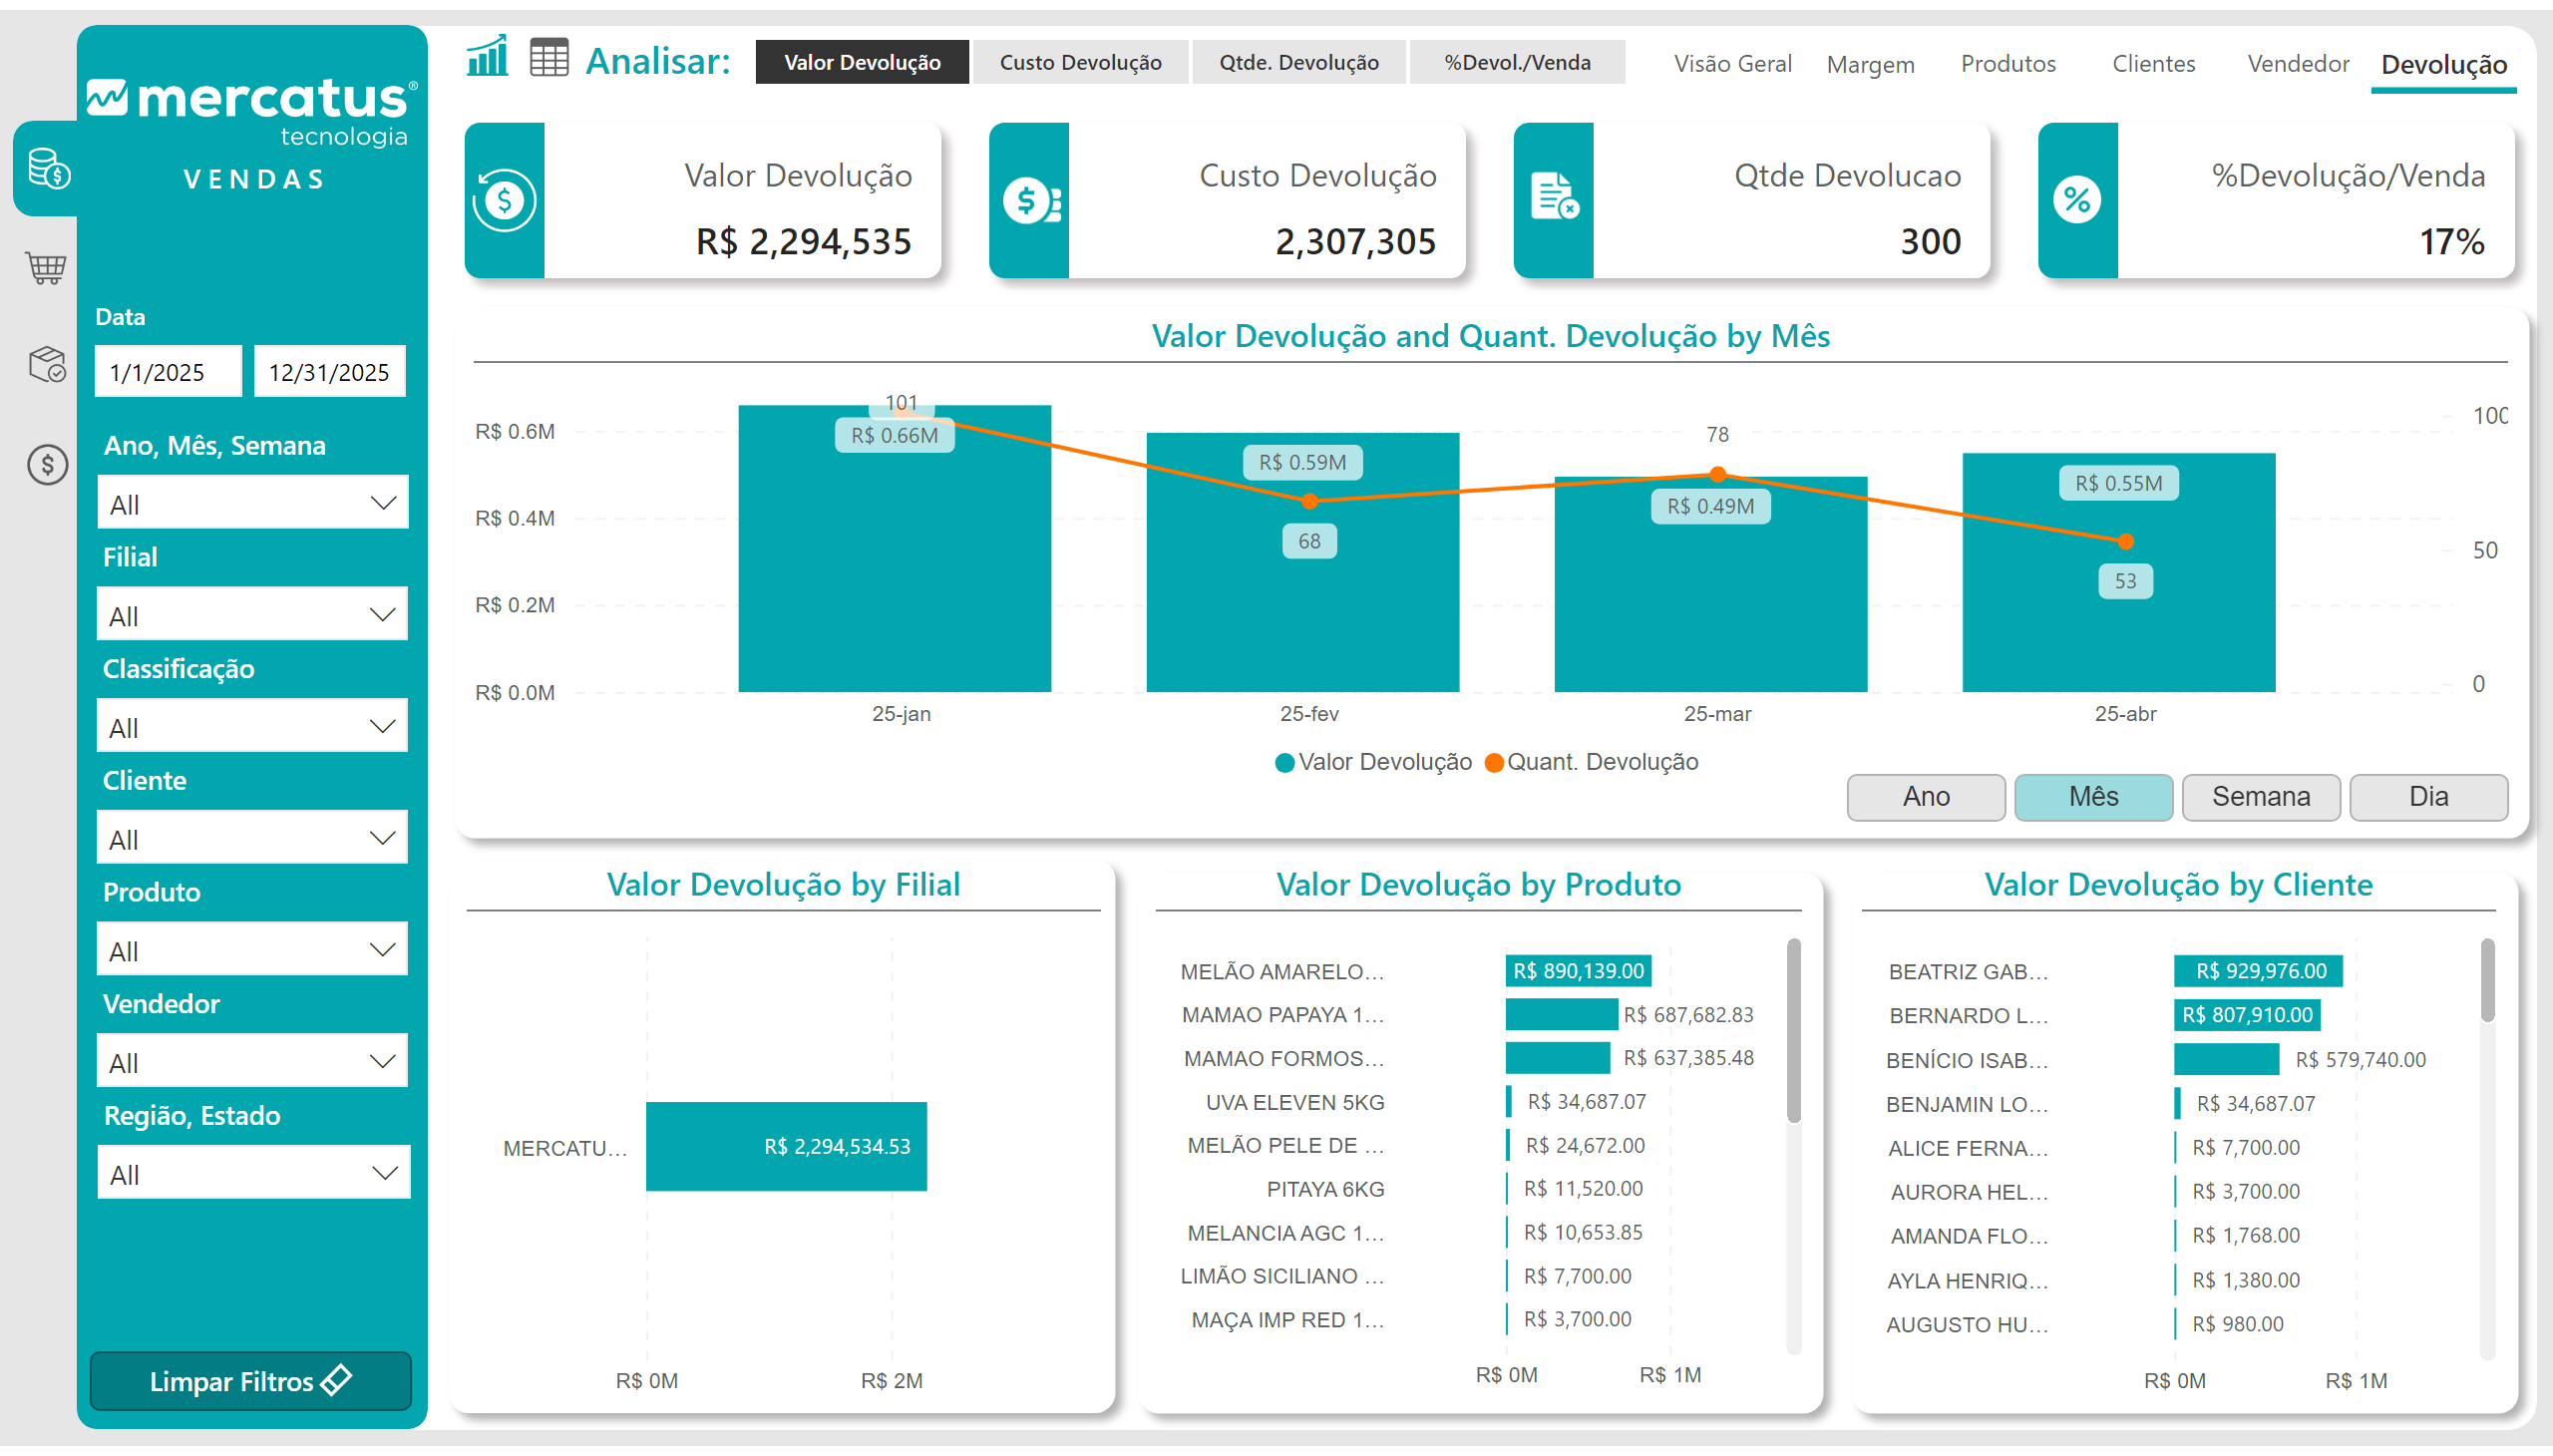Open the Cliente filter dropdown

pos(253,838)
